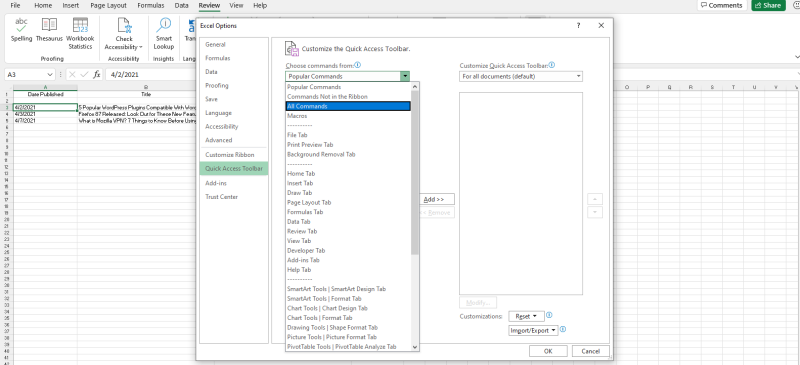Click the Cancel button
Image resolution: width=800 pixels, height=365 pixels.
(590, 351)
